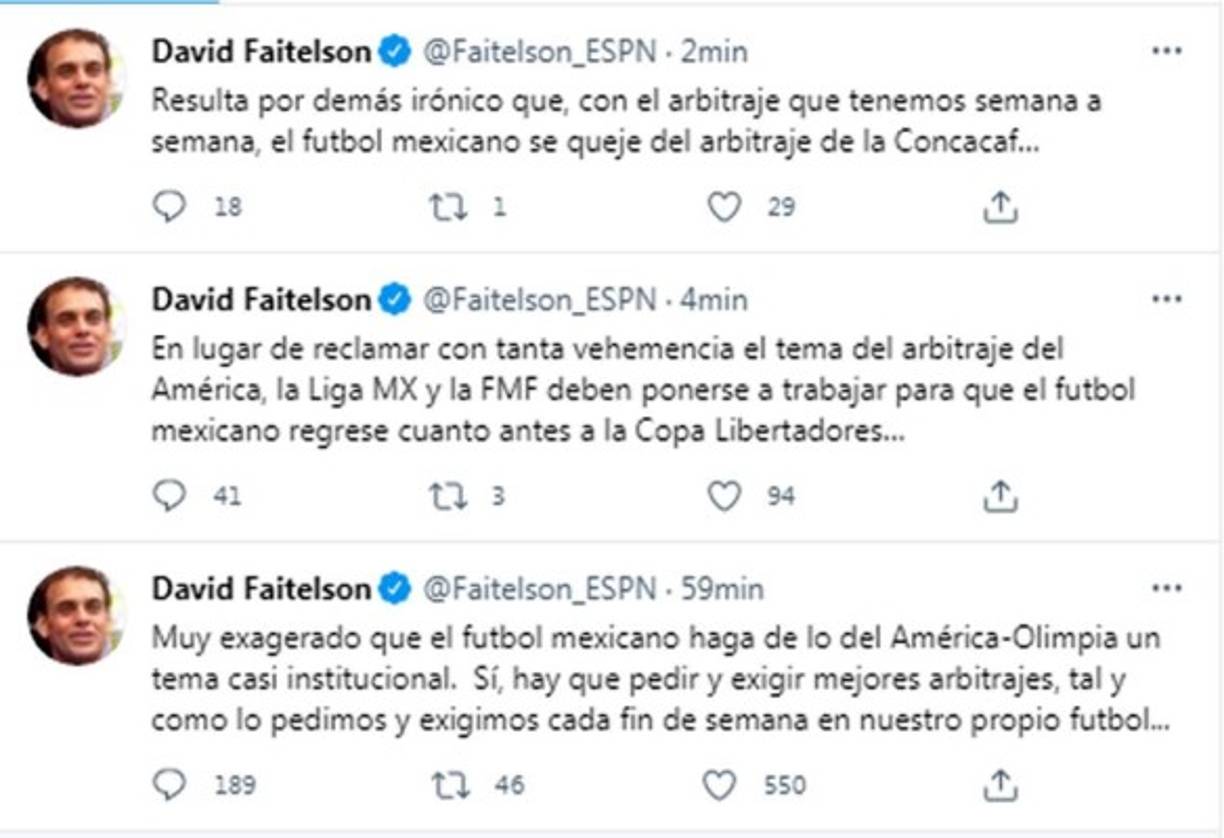Screen dimensions: 1224x838
Task: Like the tweet with 29 likes
Action: [724, 207]
